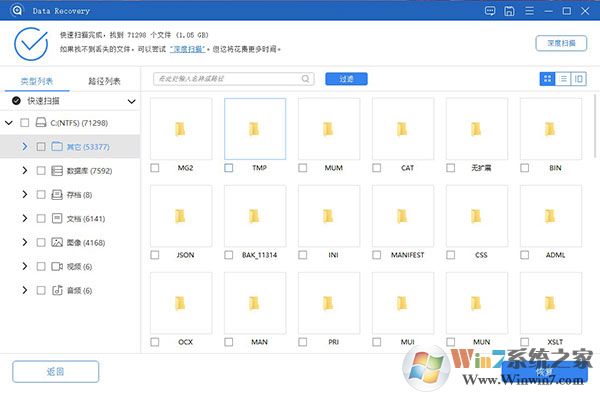Switch to thumbnail grid view

(548, 79)
